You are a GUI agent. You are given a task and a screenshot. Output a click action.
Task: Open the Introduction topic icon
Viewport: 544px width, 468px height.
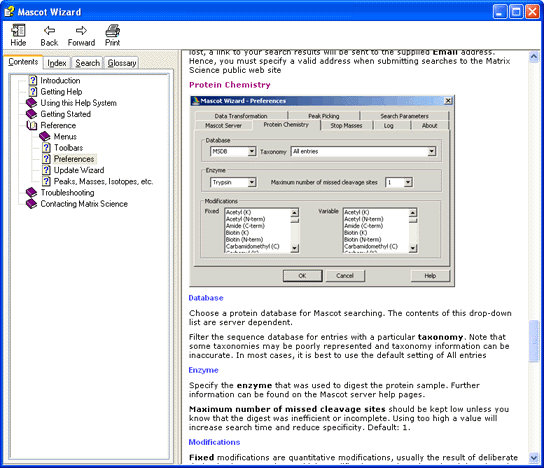coord(33,80)
